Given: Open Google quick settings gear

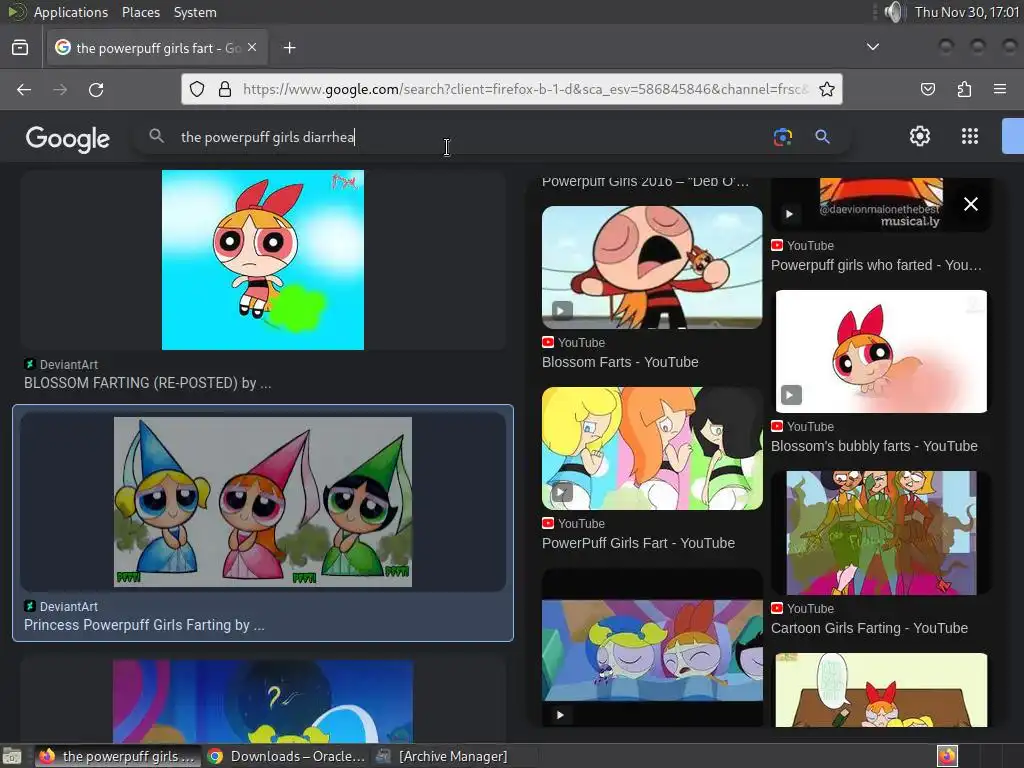Looking at the screenshot, I should coord(920,136).
